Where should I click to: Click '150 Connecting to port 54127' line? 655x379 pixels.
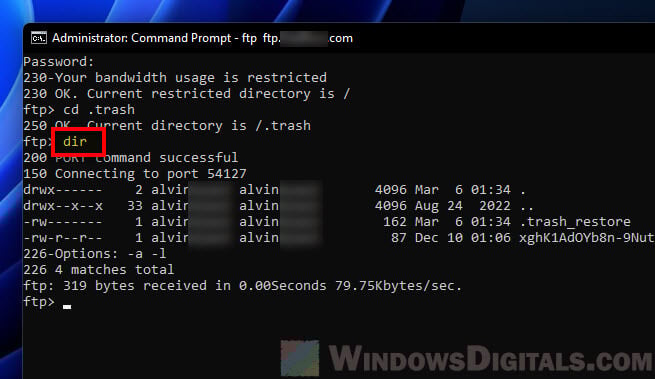[x=135, y=174]
